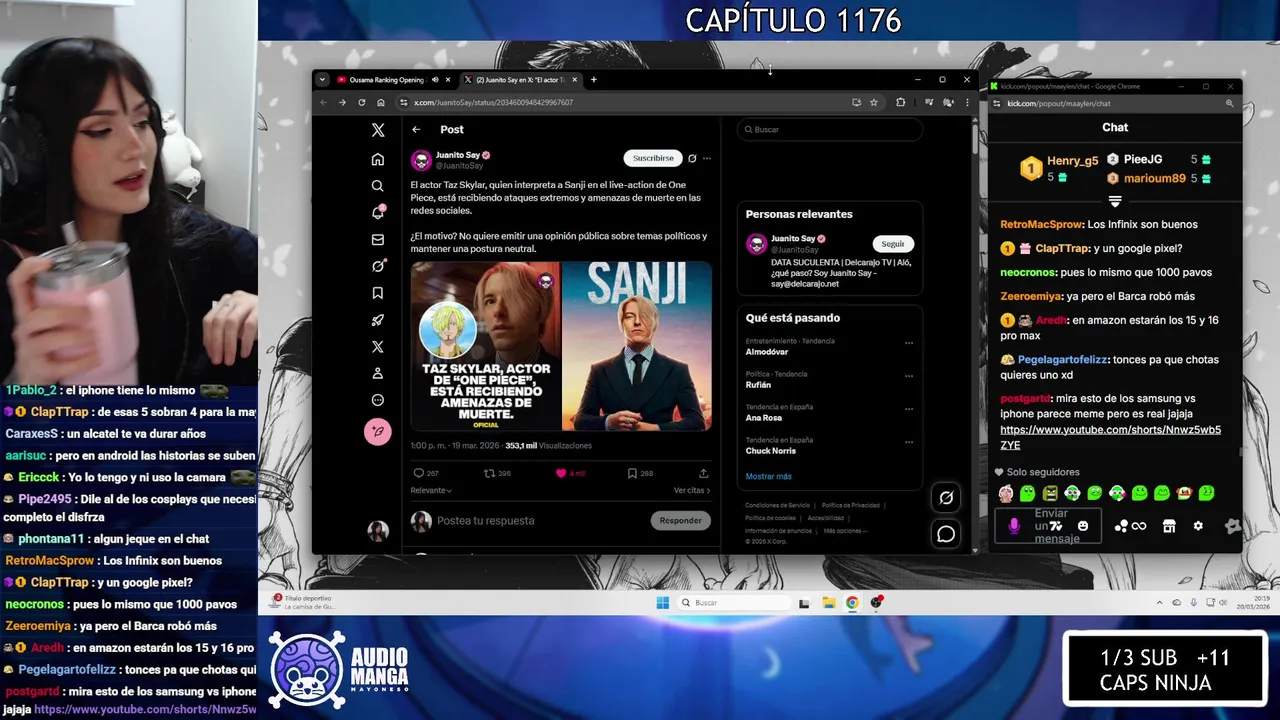Show hidden system tray icons chevron
The image size is (1280, 720).
[1160, 602]
